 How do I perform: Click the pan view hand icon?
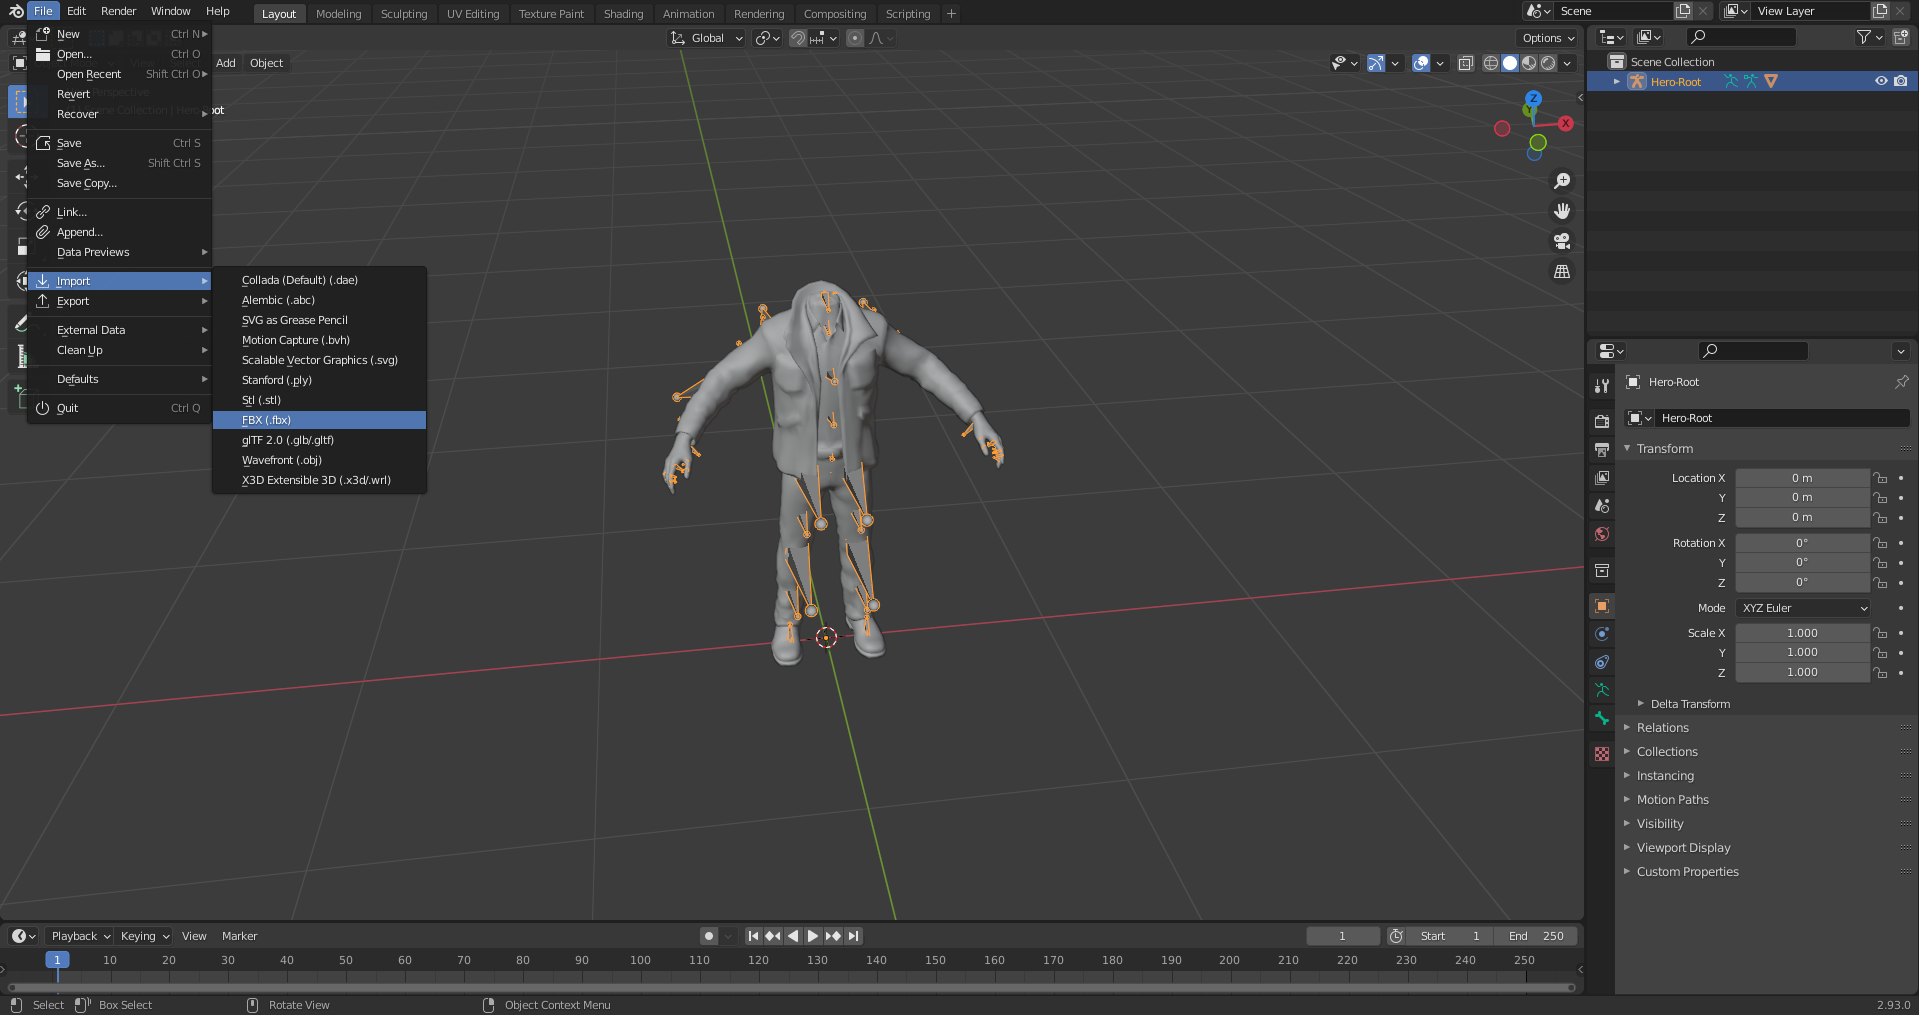pos(1562,211)
